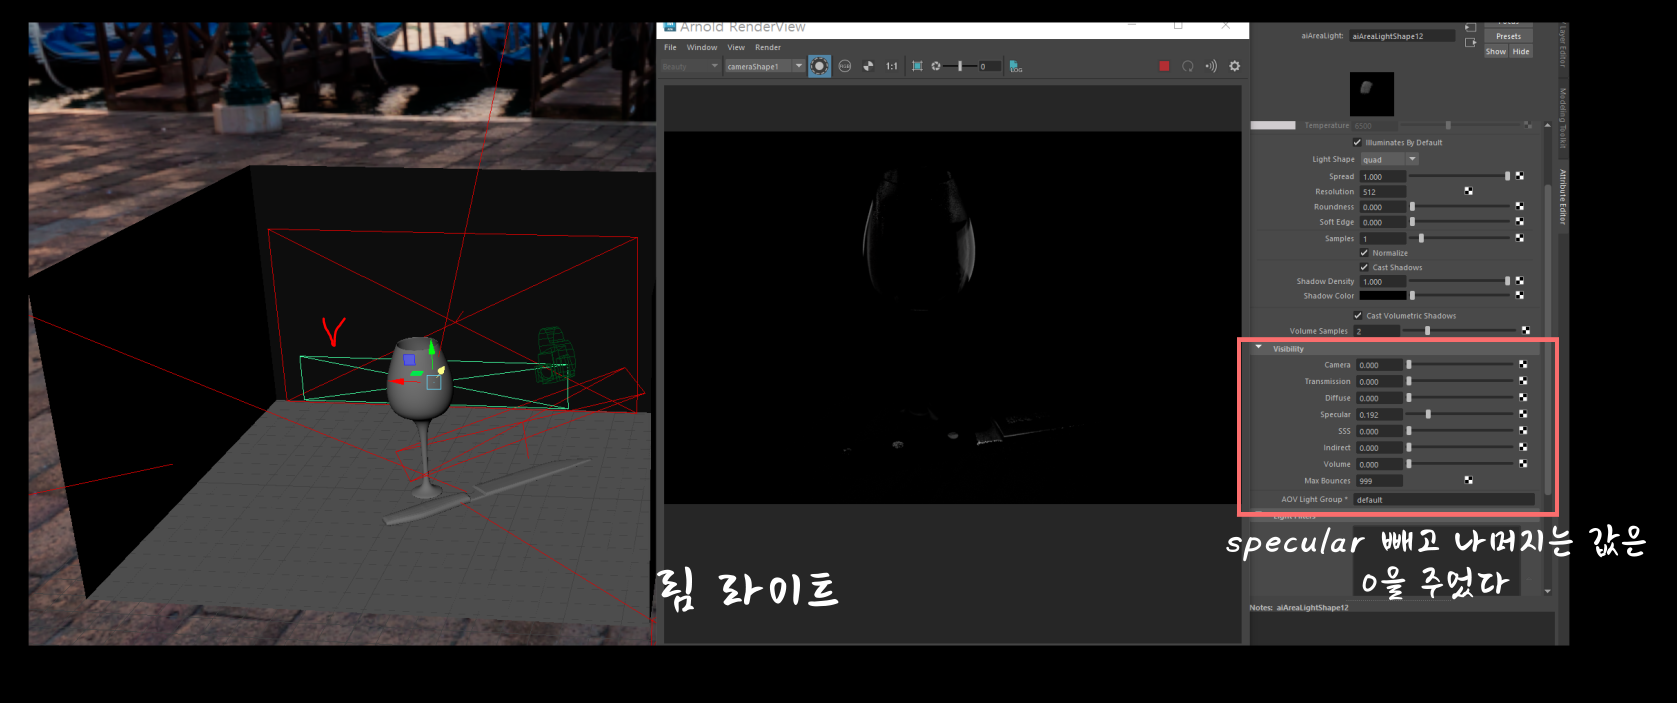Click the map button next to Camera visibility

(x=1523, y=365)
